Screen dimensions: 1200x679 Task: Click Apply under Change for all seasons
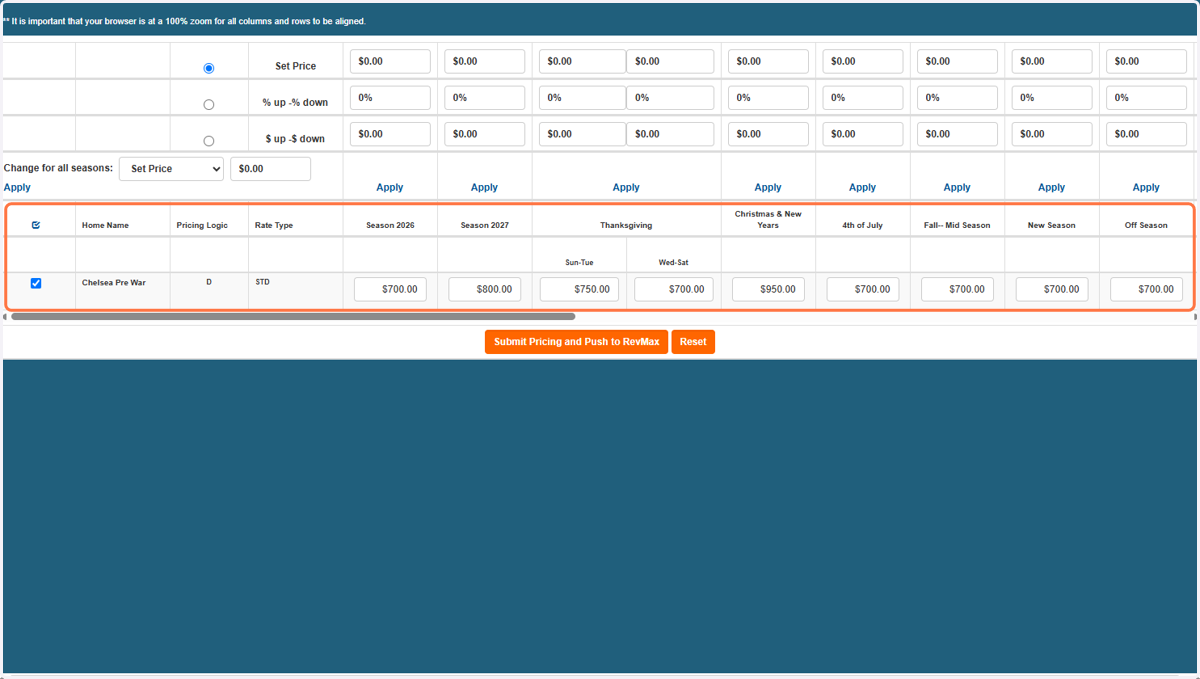click(17, 187)
